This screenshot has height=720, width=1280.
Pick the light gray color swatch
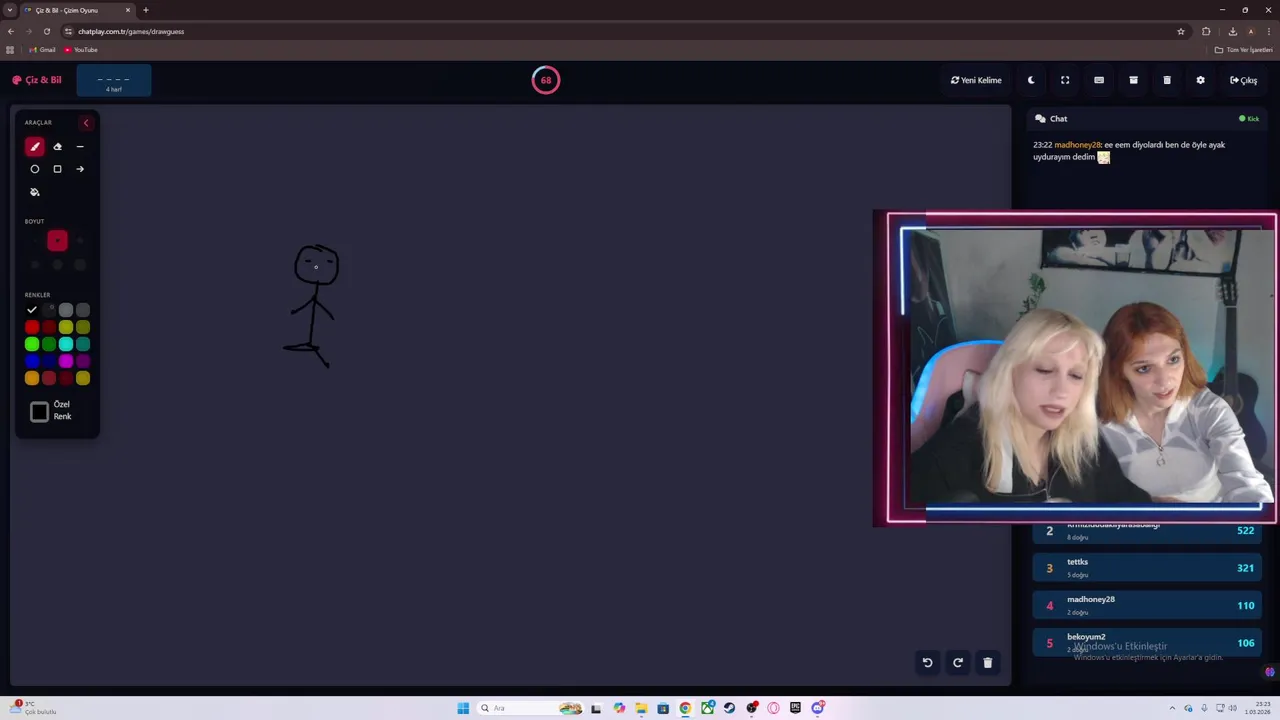tap(66, 310)
